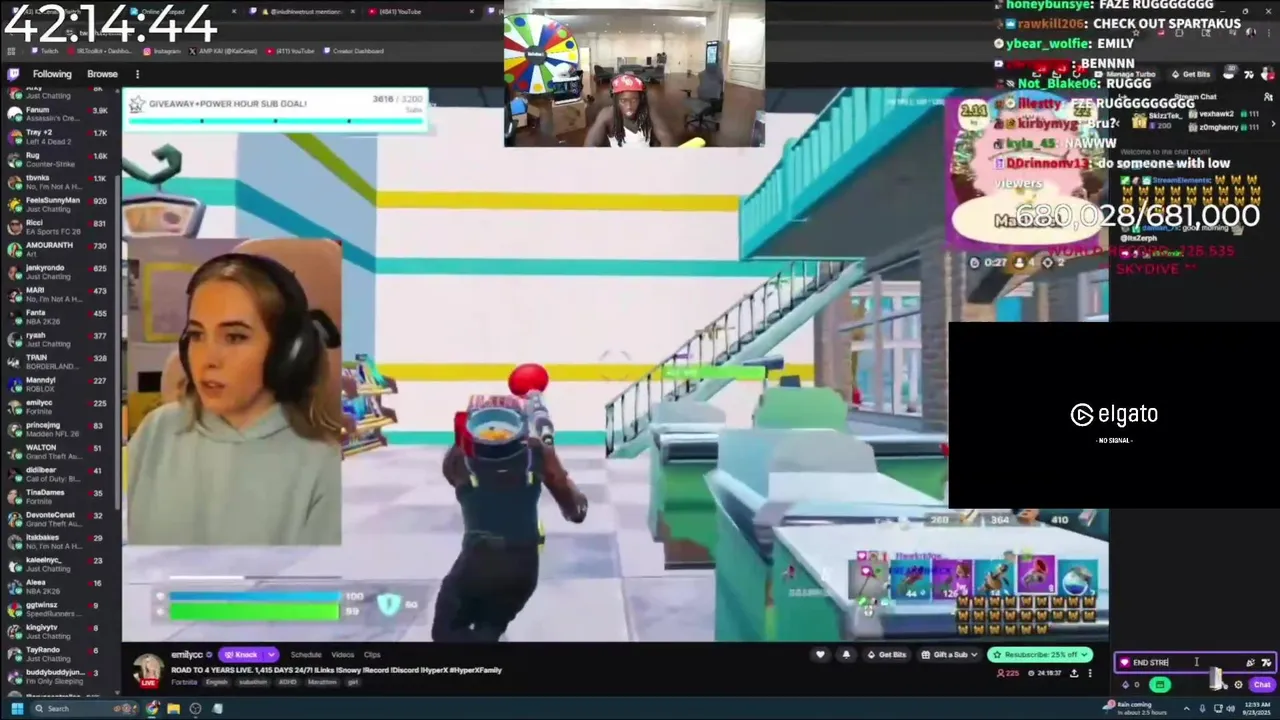Click the English stream tag

coord(217,682)
